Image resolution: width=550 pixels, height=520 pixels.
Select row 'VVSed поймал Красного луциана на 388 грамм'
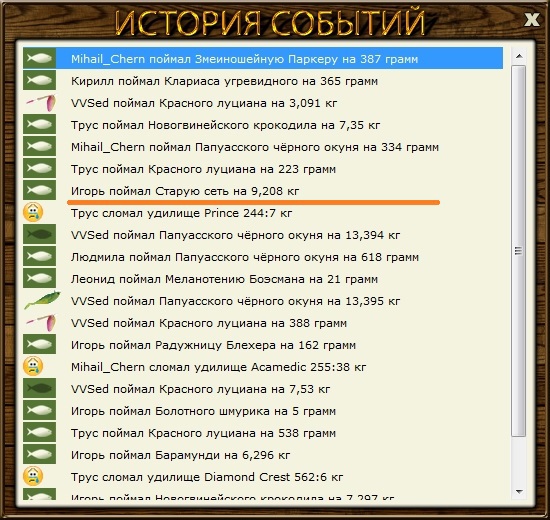coord(263,322)
